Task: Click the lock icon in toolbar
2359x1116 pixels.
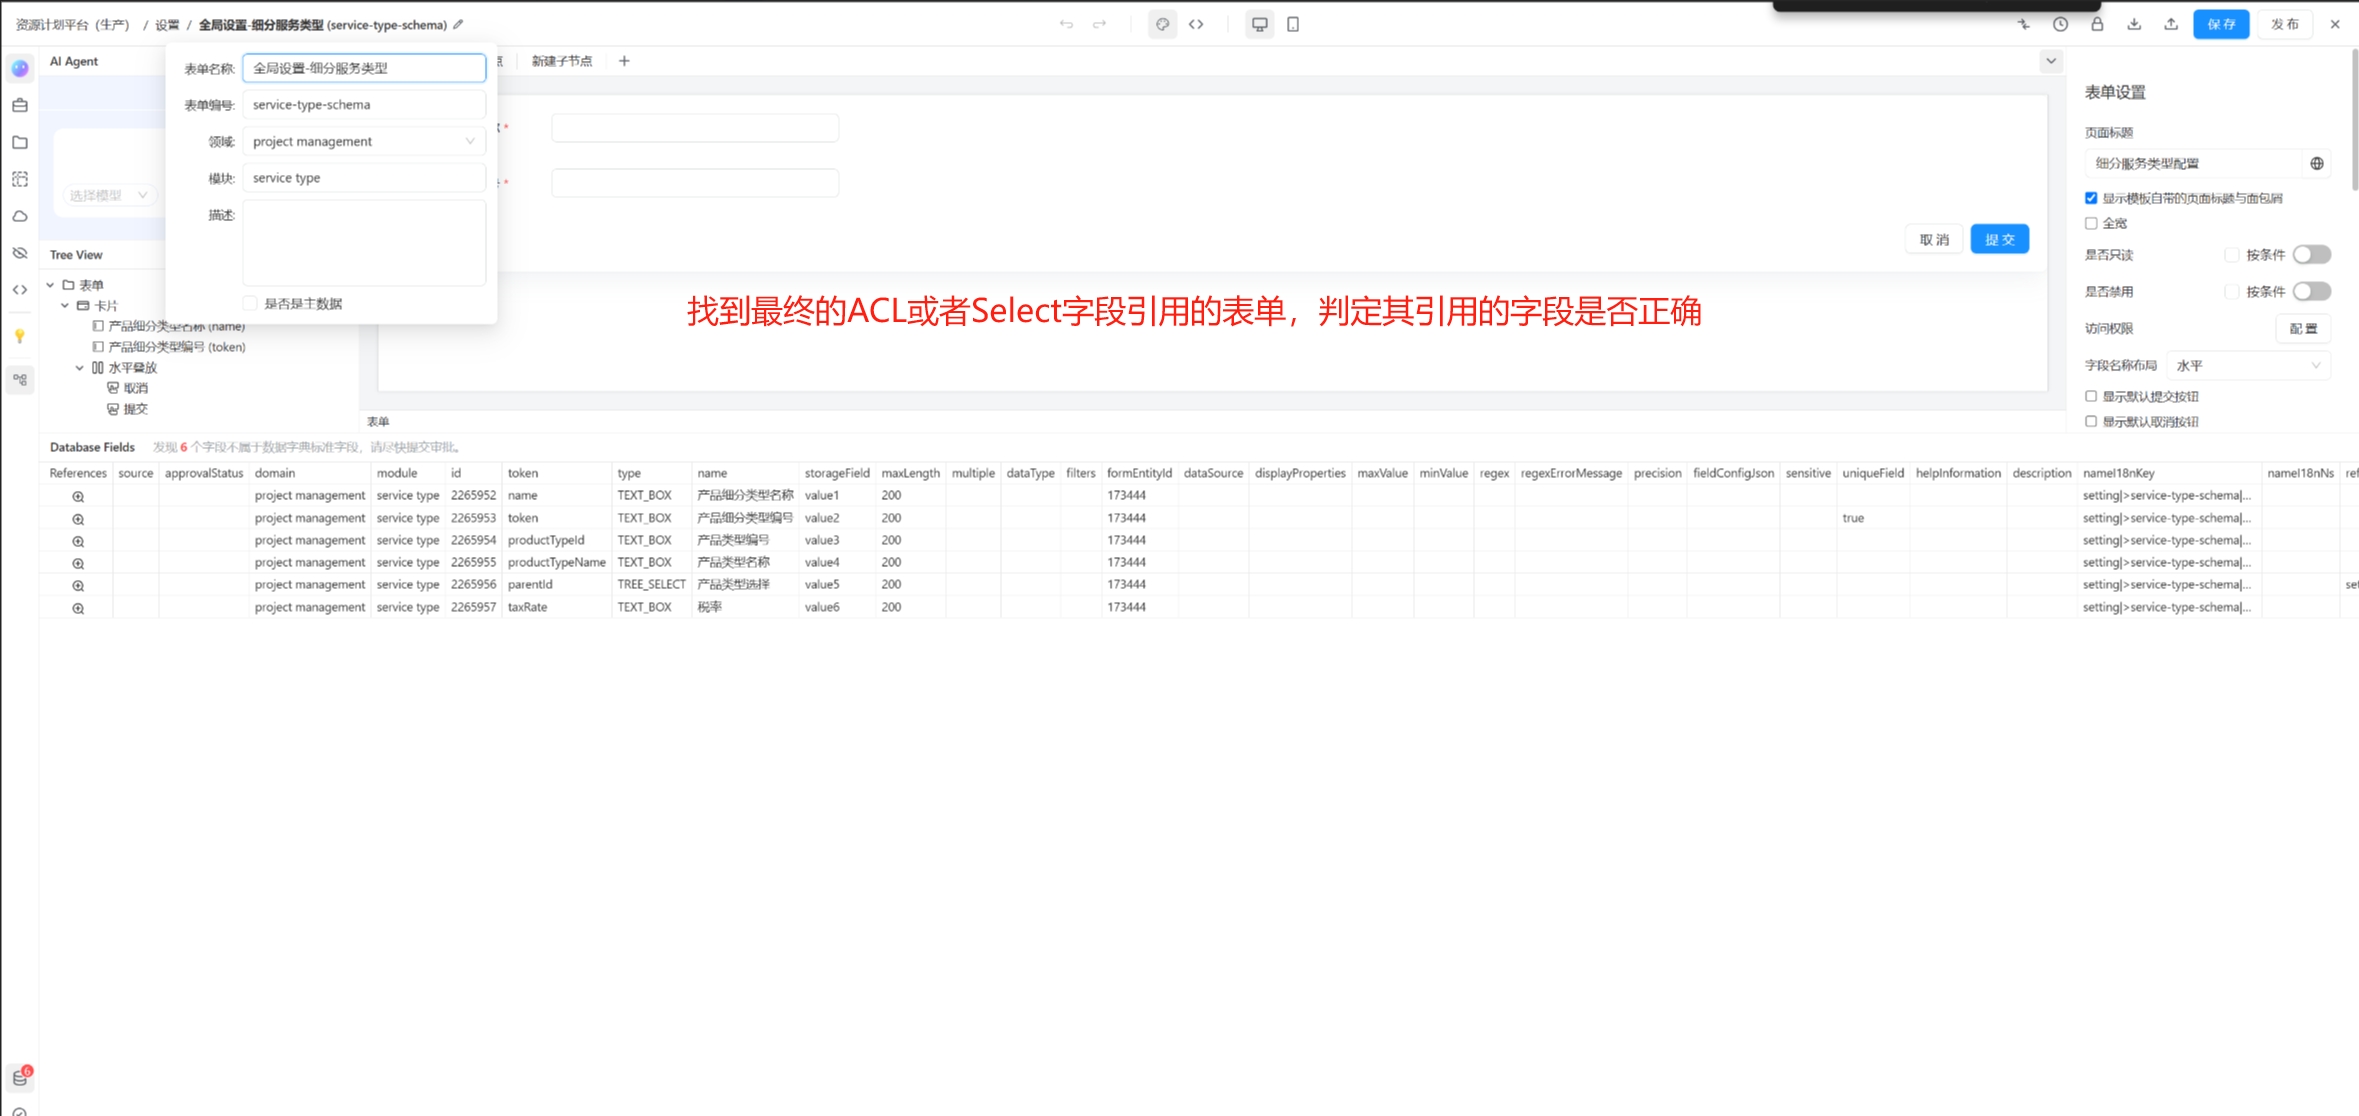Action: tap(2097, 24)
